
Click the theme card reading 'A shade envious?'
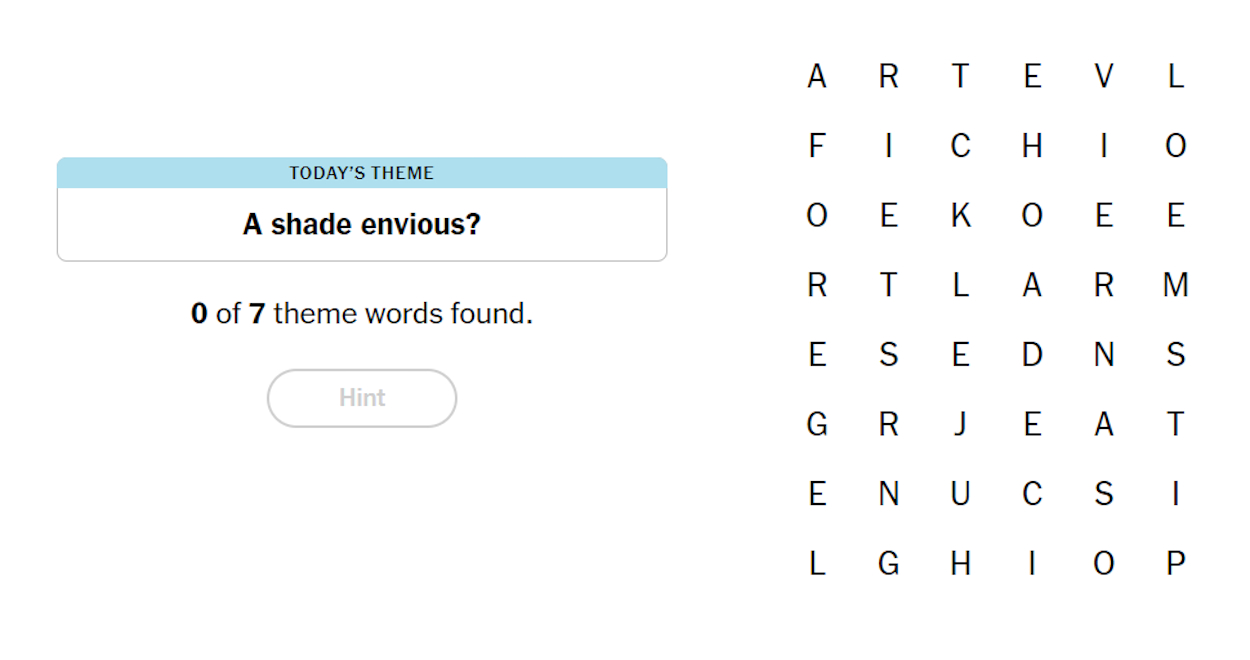(x=362, y=224)
